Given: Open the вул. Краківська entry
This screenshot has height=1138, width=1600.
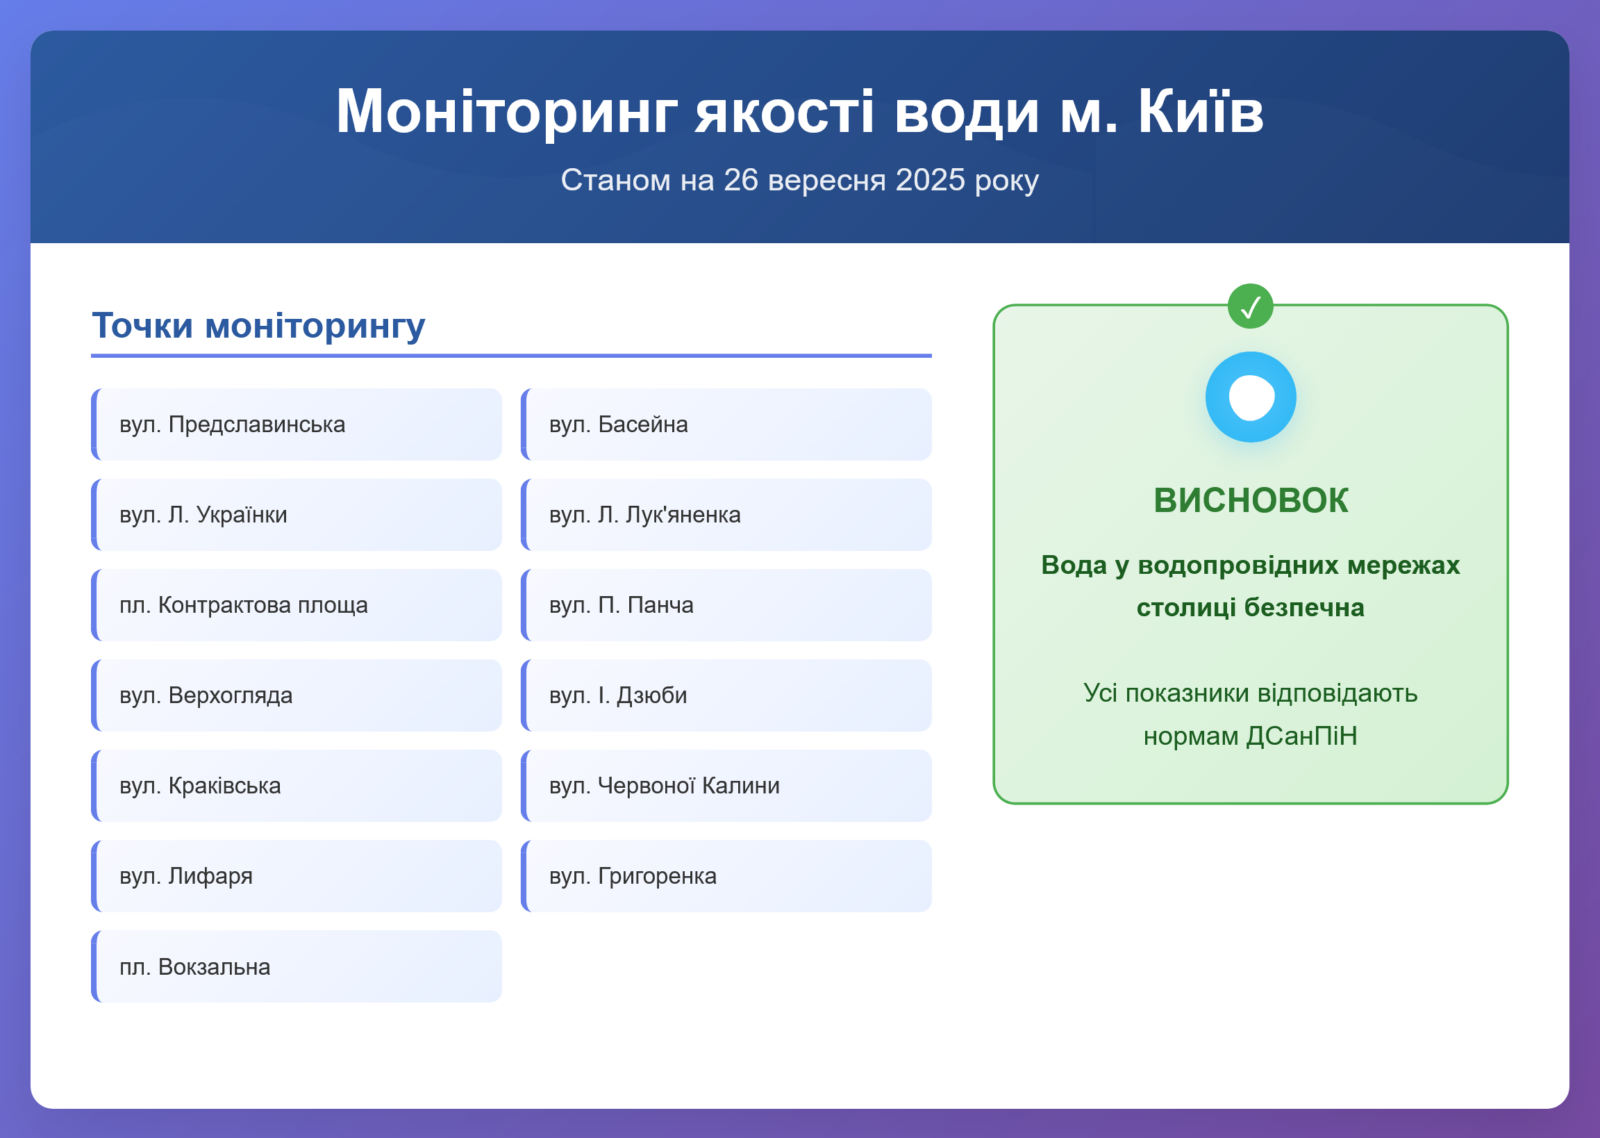Looking at the screenshot, I should point(297,786).
